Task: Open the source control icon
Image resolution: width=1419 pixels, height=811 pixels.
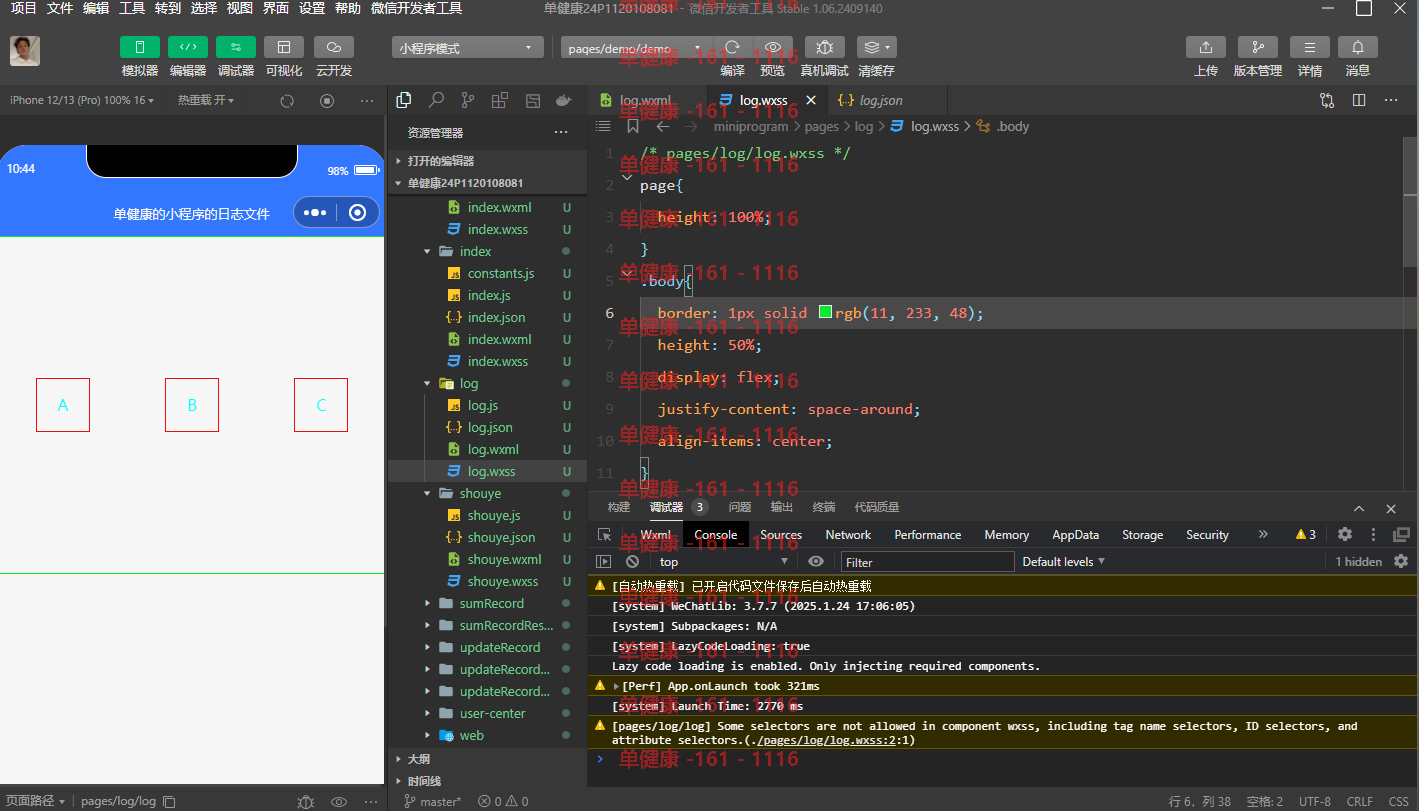Action: 468,100
